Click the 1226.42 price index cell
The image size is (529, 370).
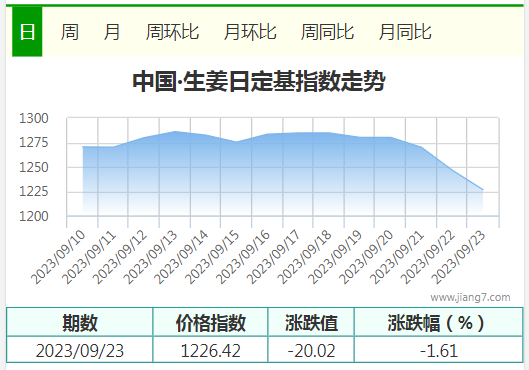(x=211, y=350)
